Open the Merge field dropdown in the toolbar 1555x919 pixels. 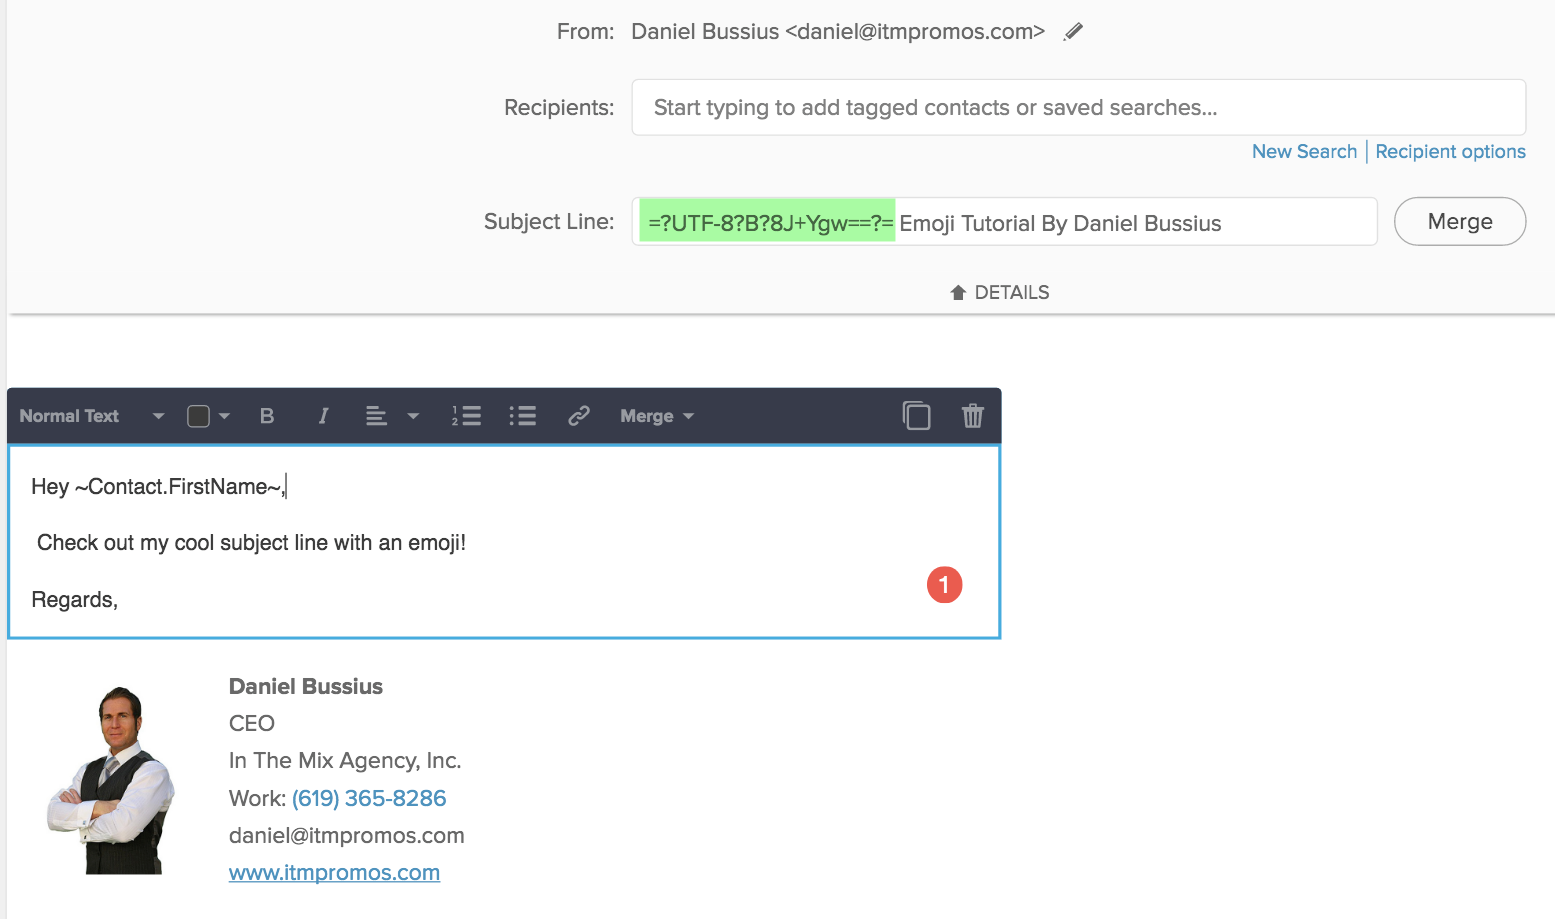tap(655, 416)
